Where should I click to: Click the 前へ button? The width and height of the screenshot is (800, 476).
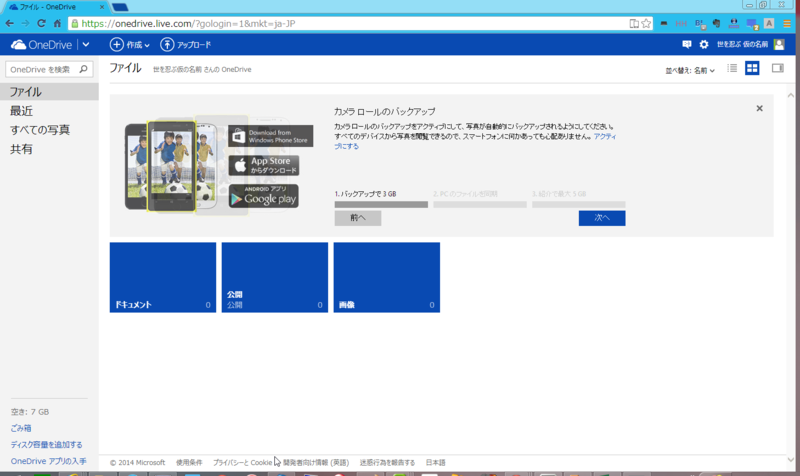click(x=358, y=218)
